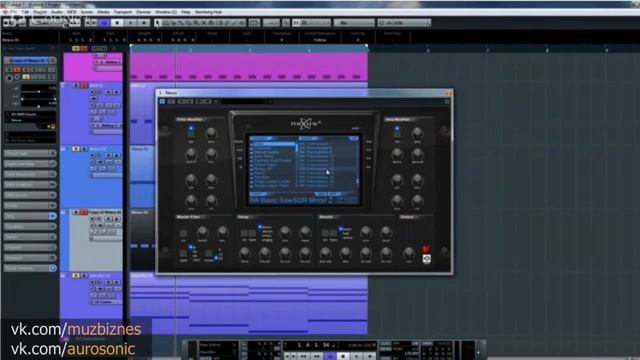Open the Help menu
This screenshot has height=360, width=640.
coord(186,12)
